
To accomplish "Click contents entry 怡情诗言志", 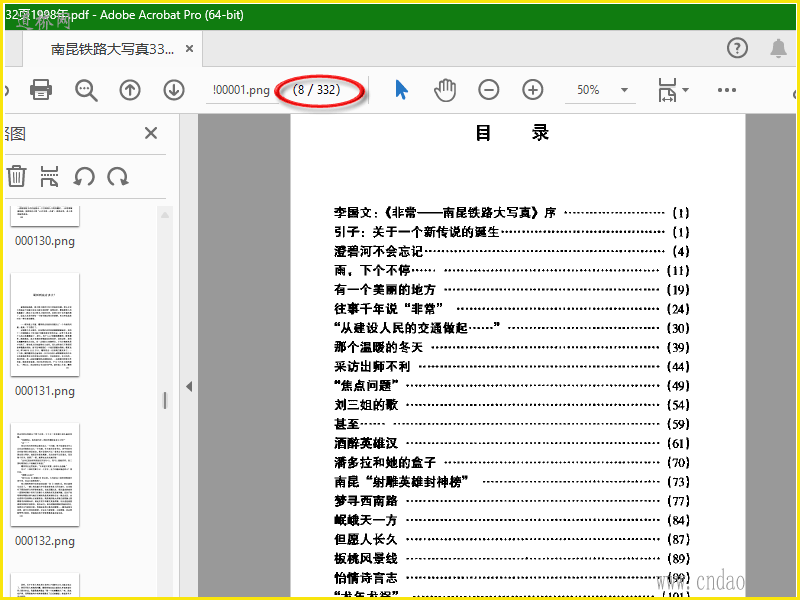I will pyautogui.click(x=366, y=578).
